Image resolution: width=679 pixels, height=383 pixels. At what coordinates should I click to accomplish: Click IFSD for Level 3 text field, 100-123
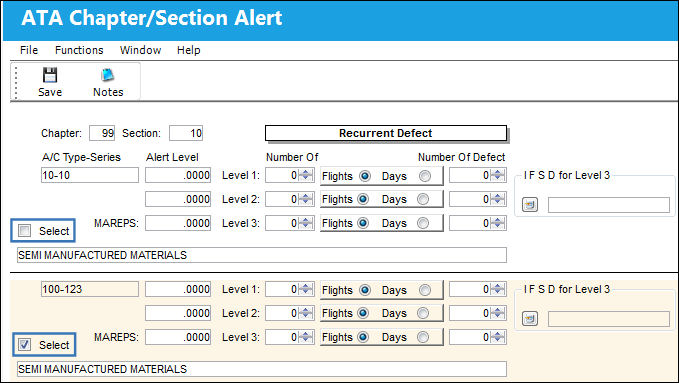pos(609,319)
